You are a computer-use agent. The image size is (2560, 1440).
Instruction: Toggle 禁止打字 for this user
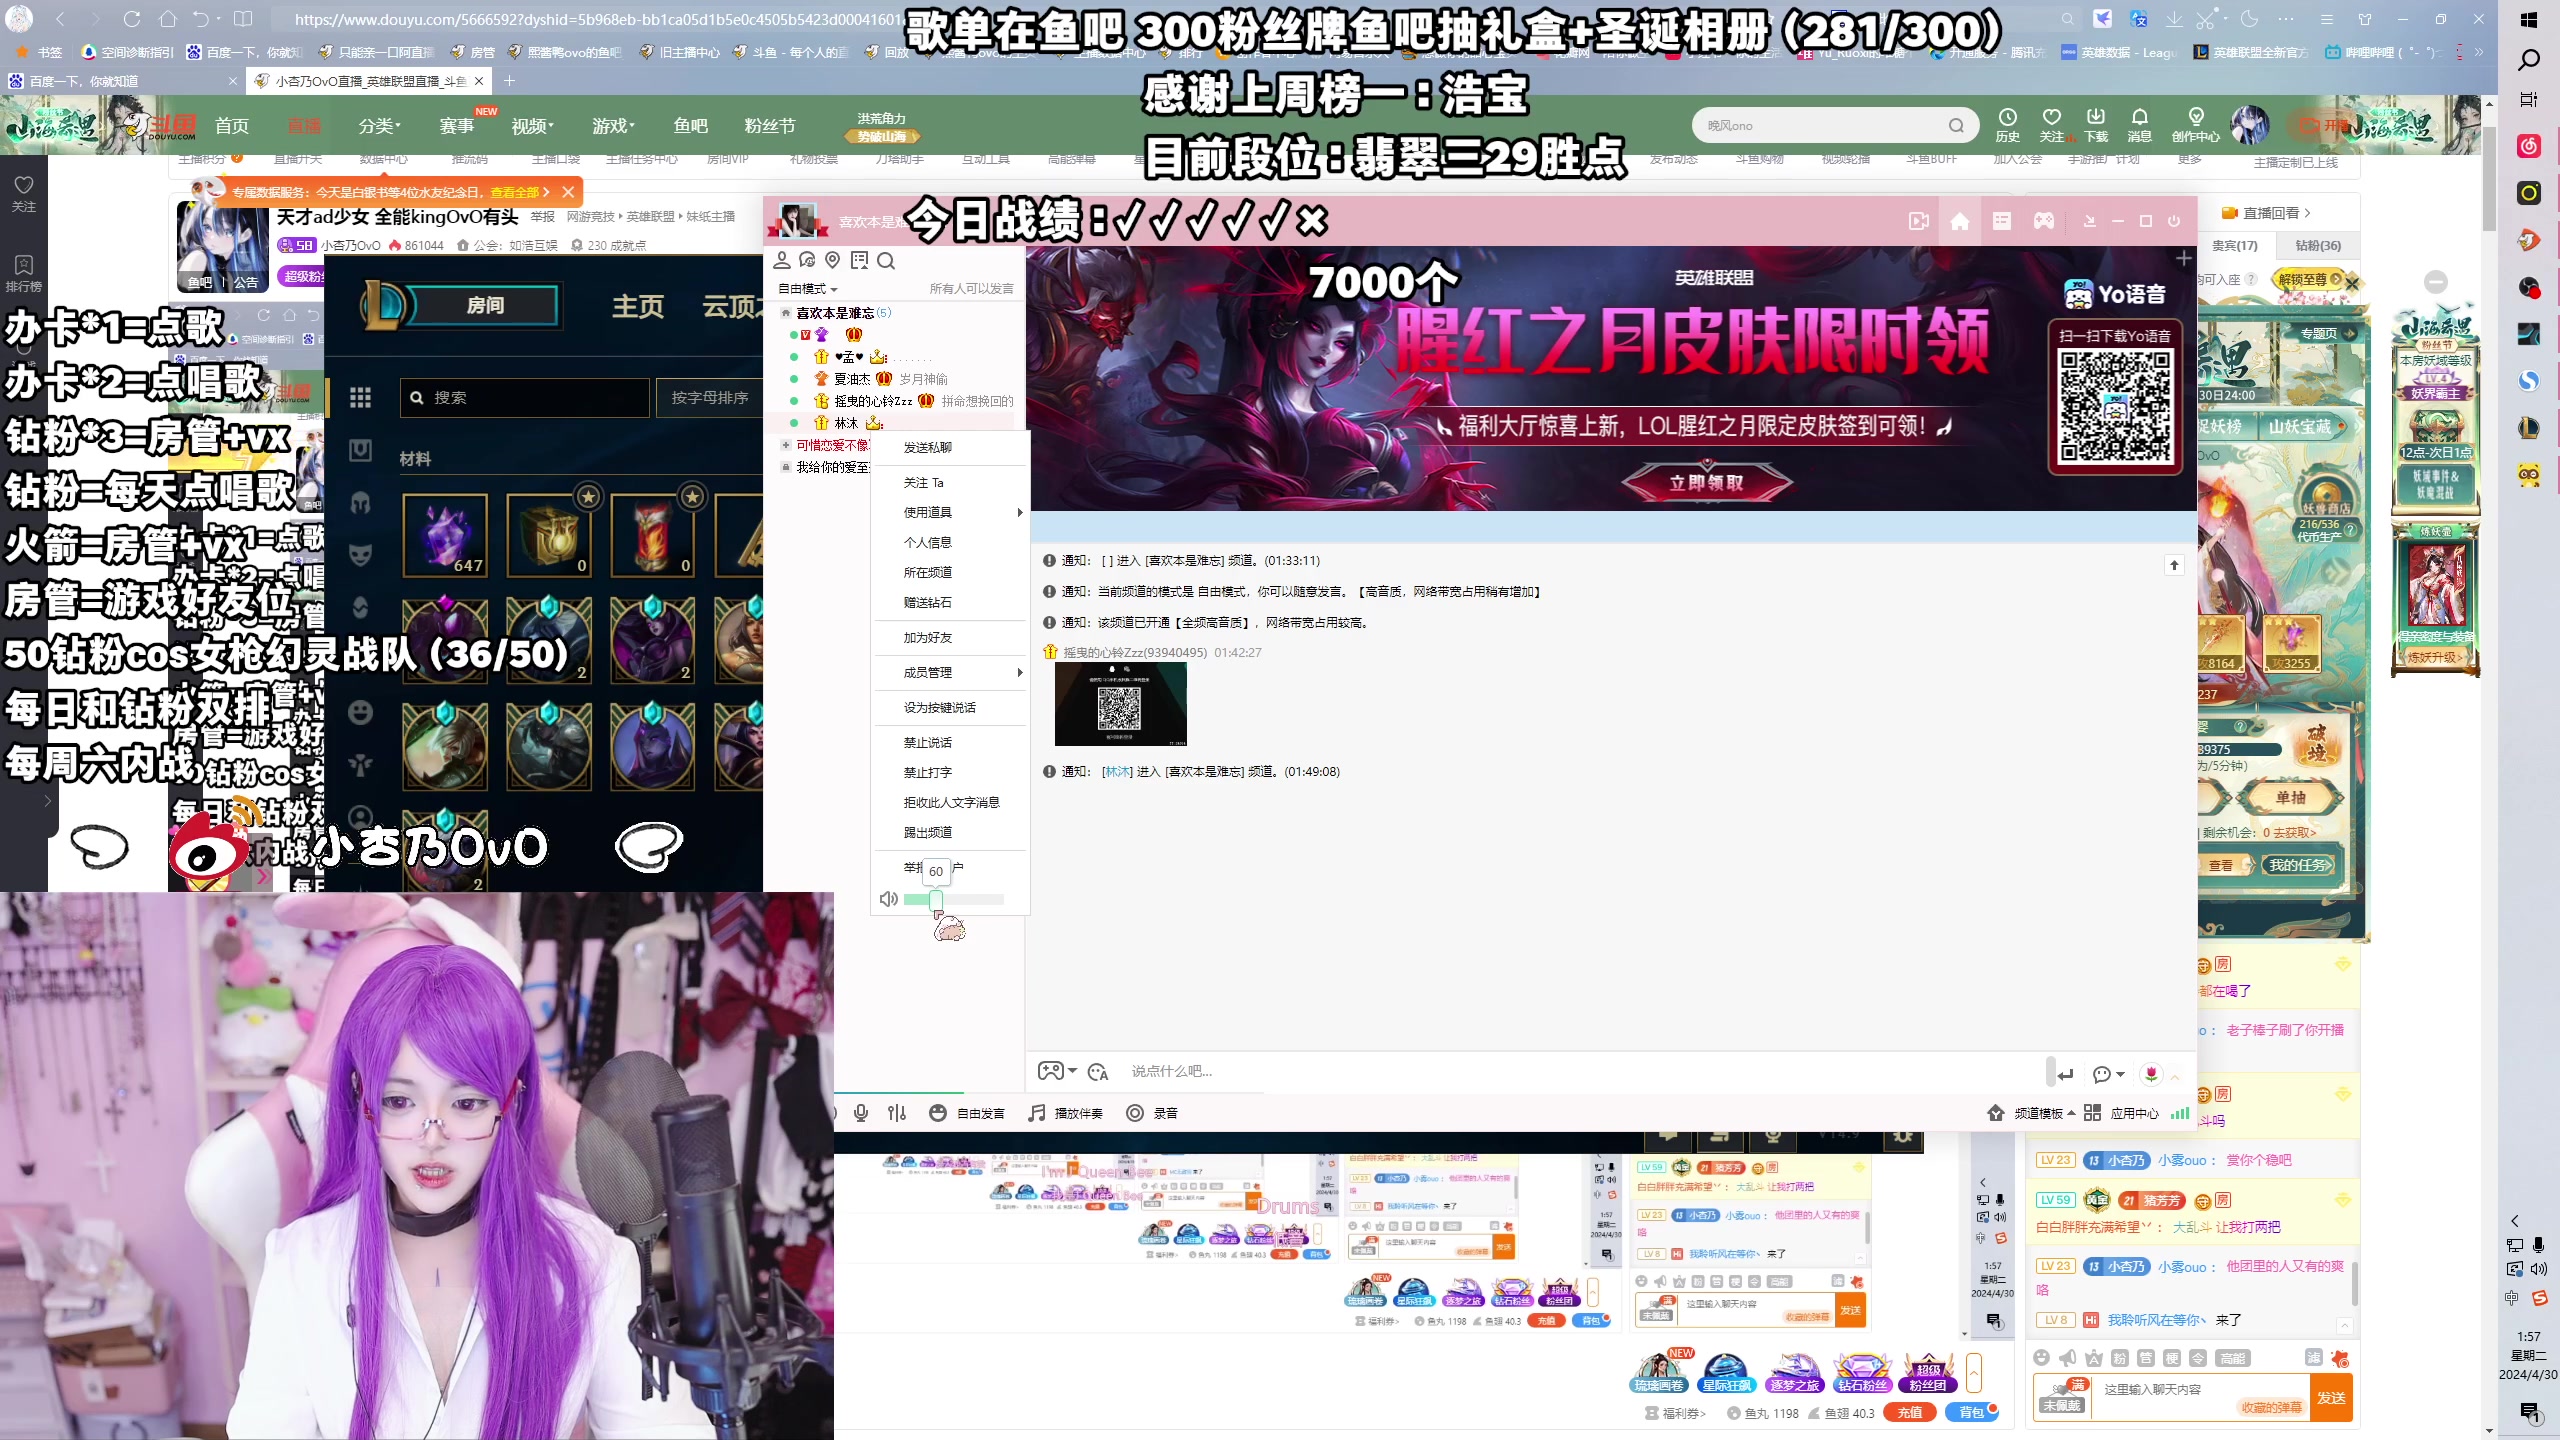928,772
